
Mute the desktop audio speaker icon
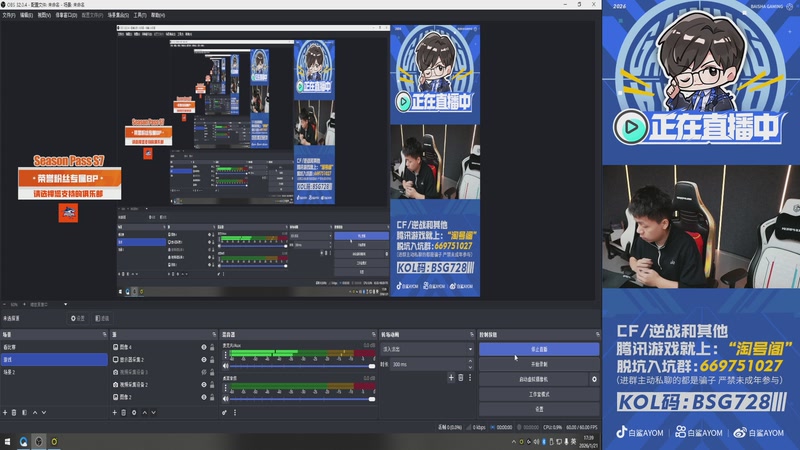tap(226, 398)
